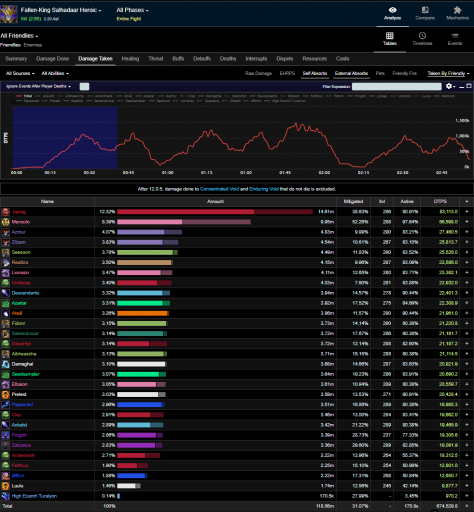Click Azadar's green damage amount bar
Viewport: 474px width, 512px height.
143,303
